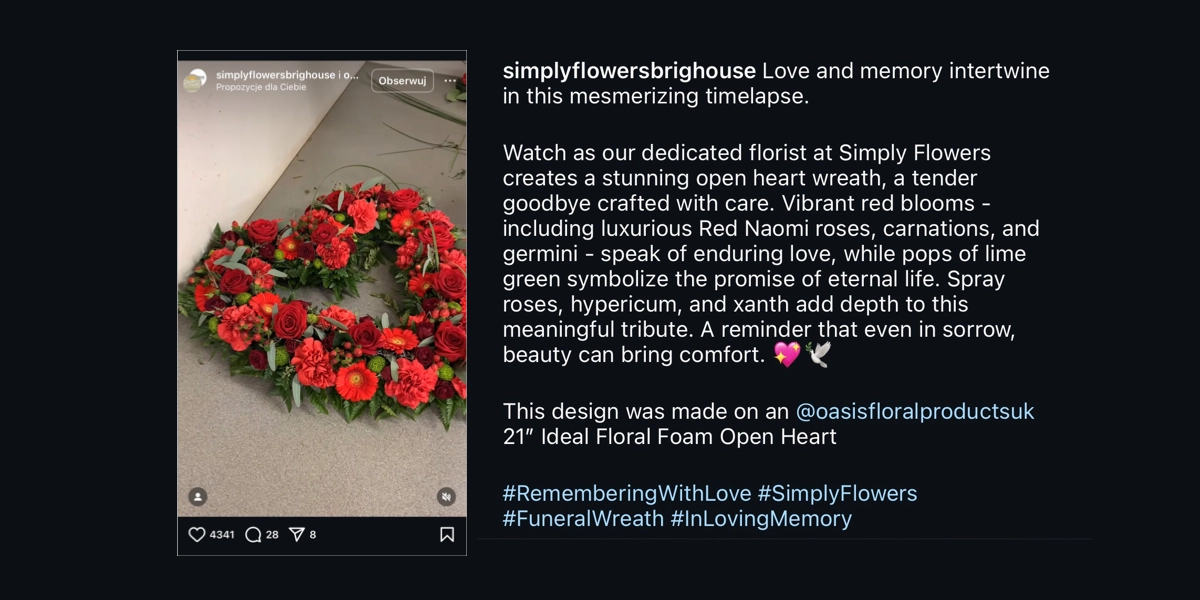Screen dimensions: 1200x600
Task: Show tagged people on the video
Action: click(198, 496)
